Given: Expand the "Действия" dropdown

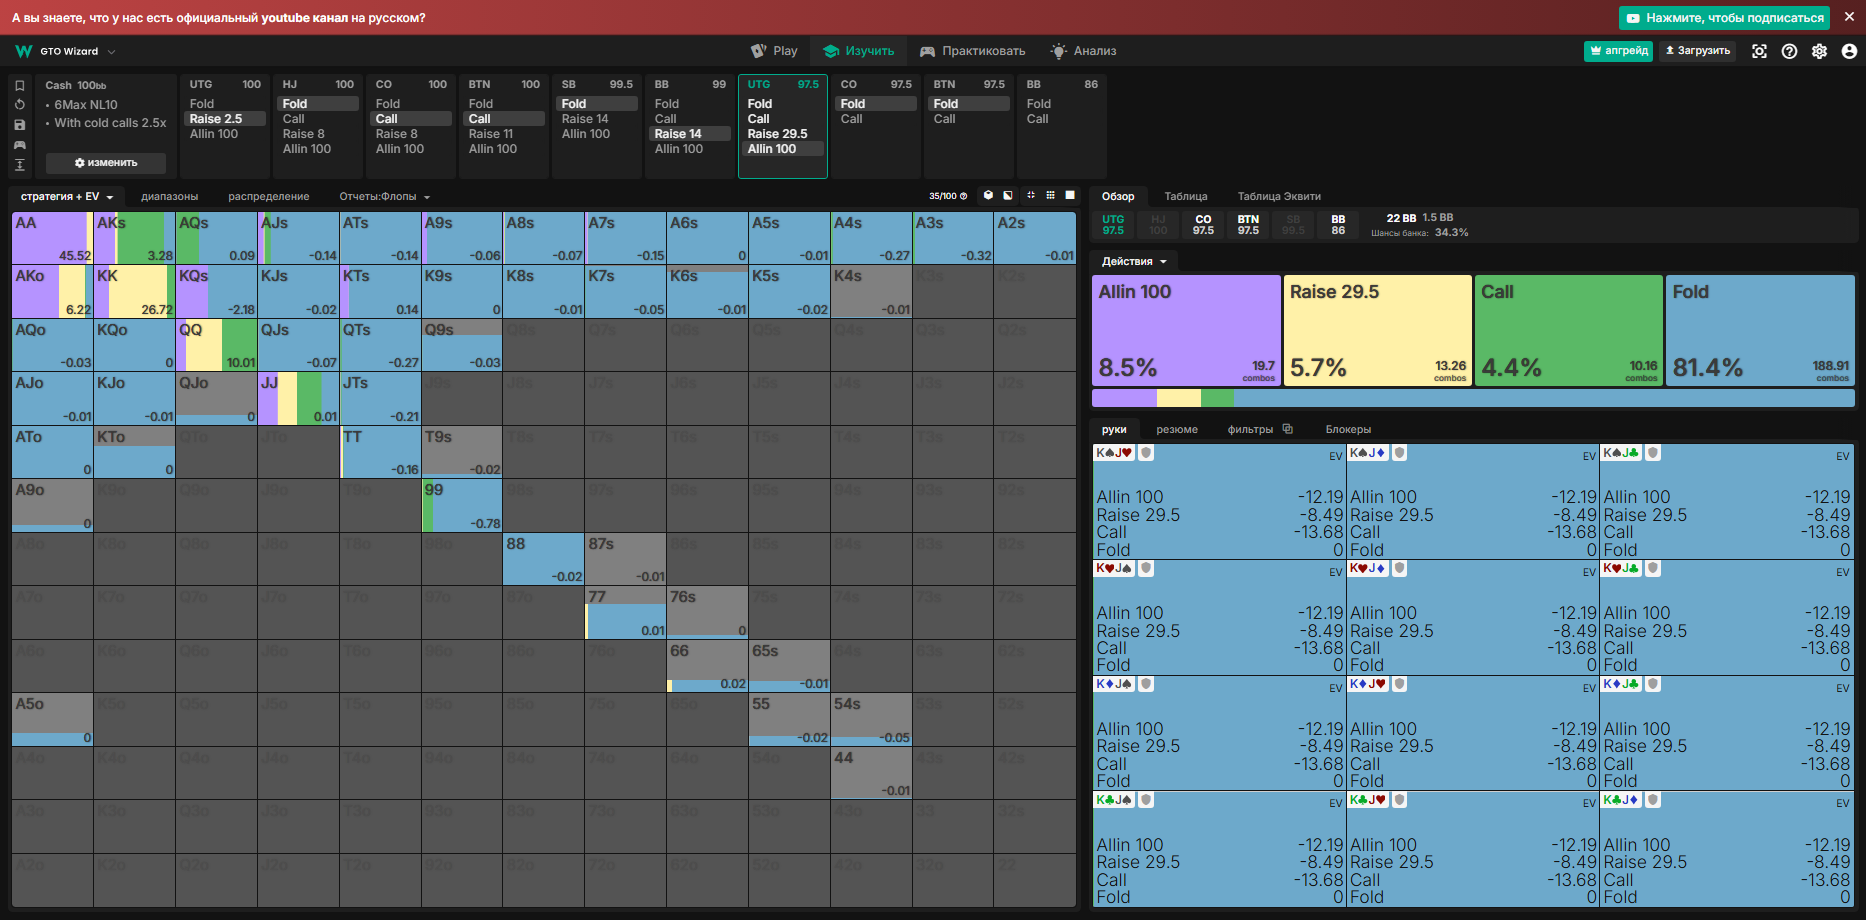Looking at the screenshot, I should point(1134,262).
